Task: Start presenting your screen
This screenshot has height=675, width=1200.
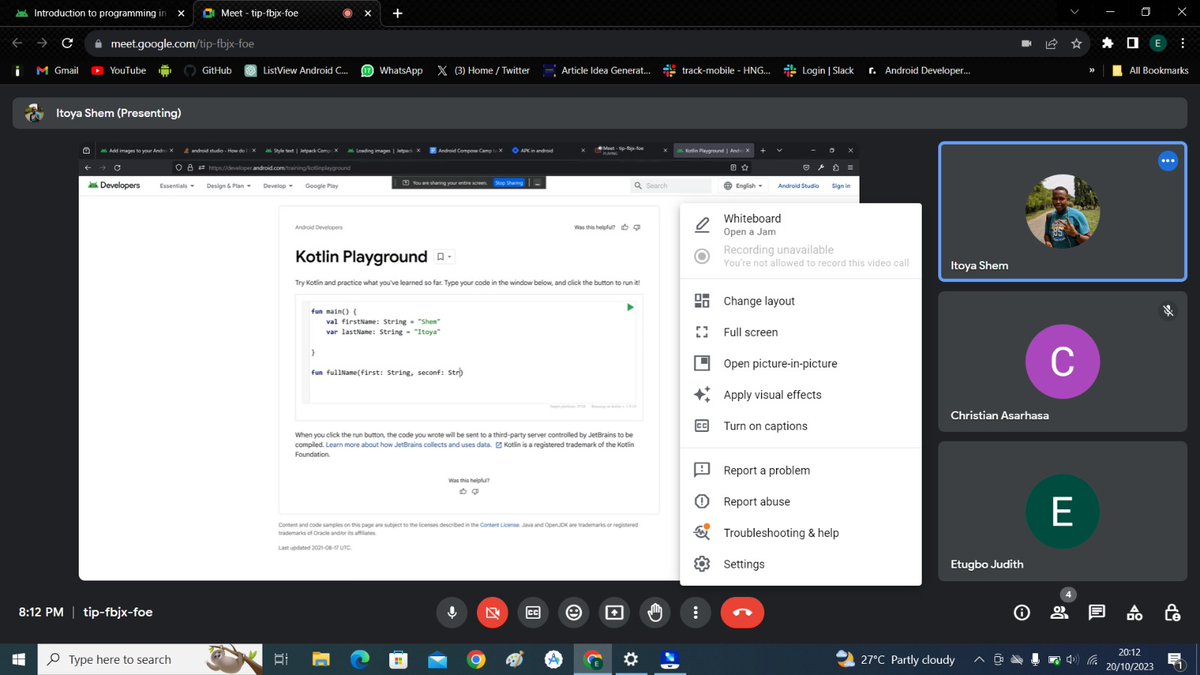Action: click(614, 612)
